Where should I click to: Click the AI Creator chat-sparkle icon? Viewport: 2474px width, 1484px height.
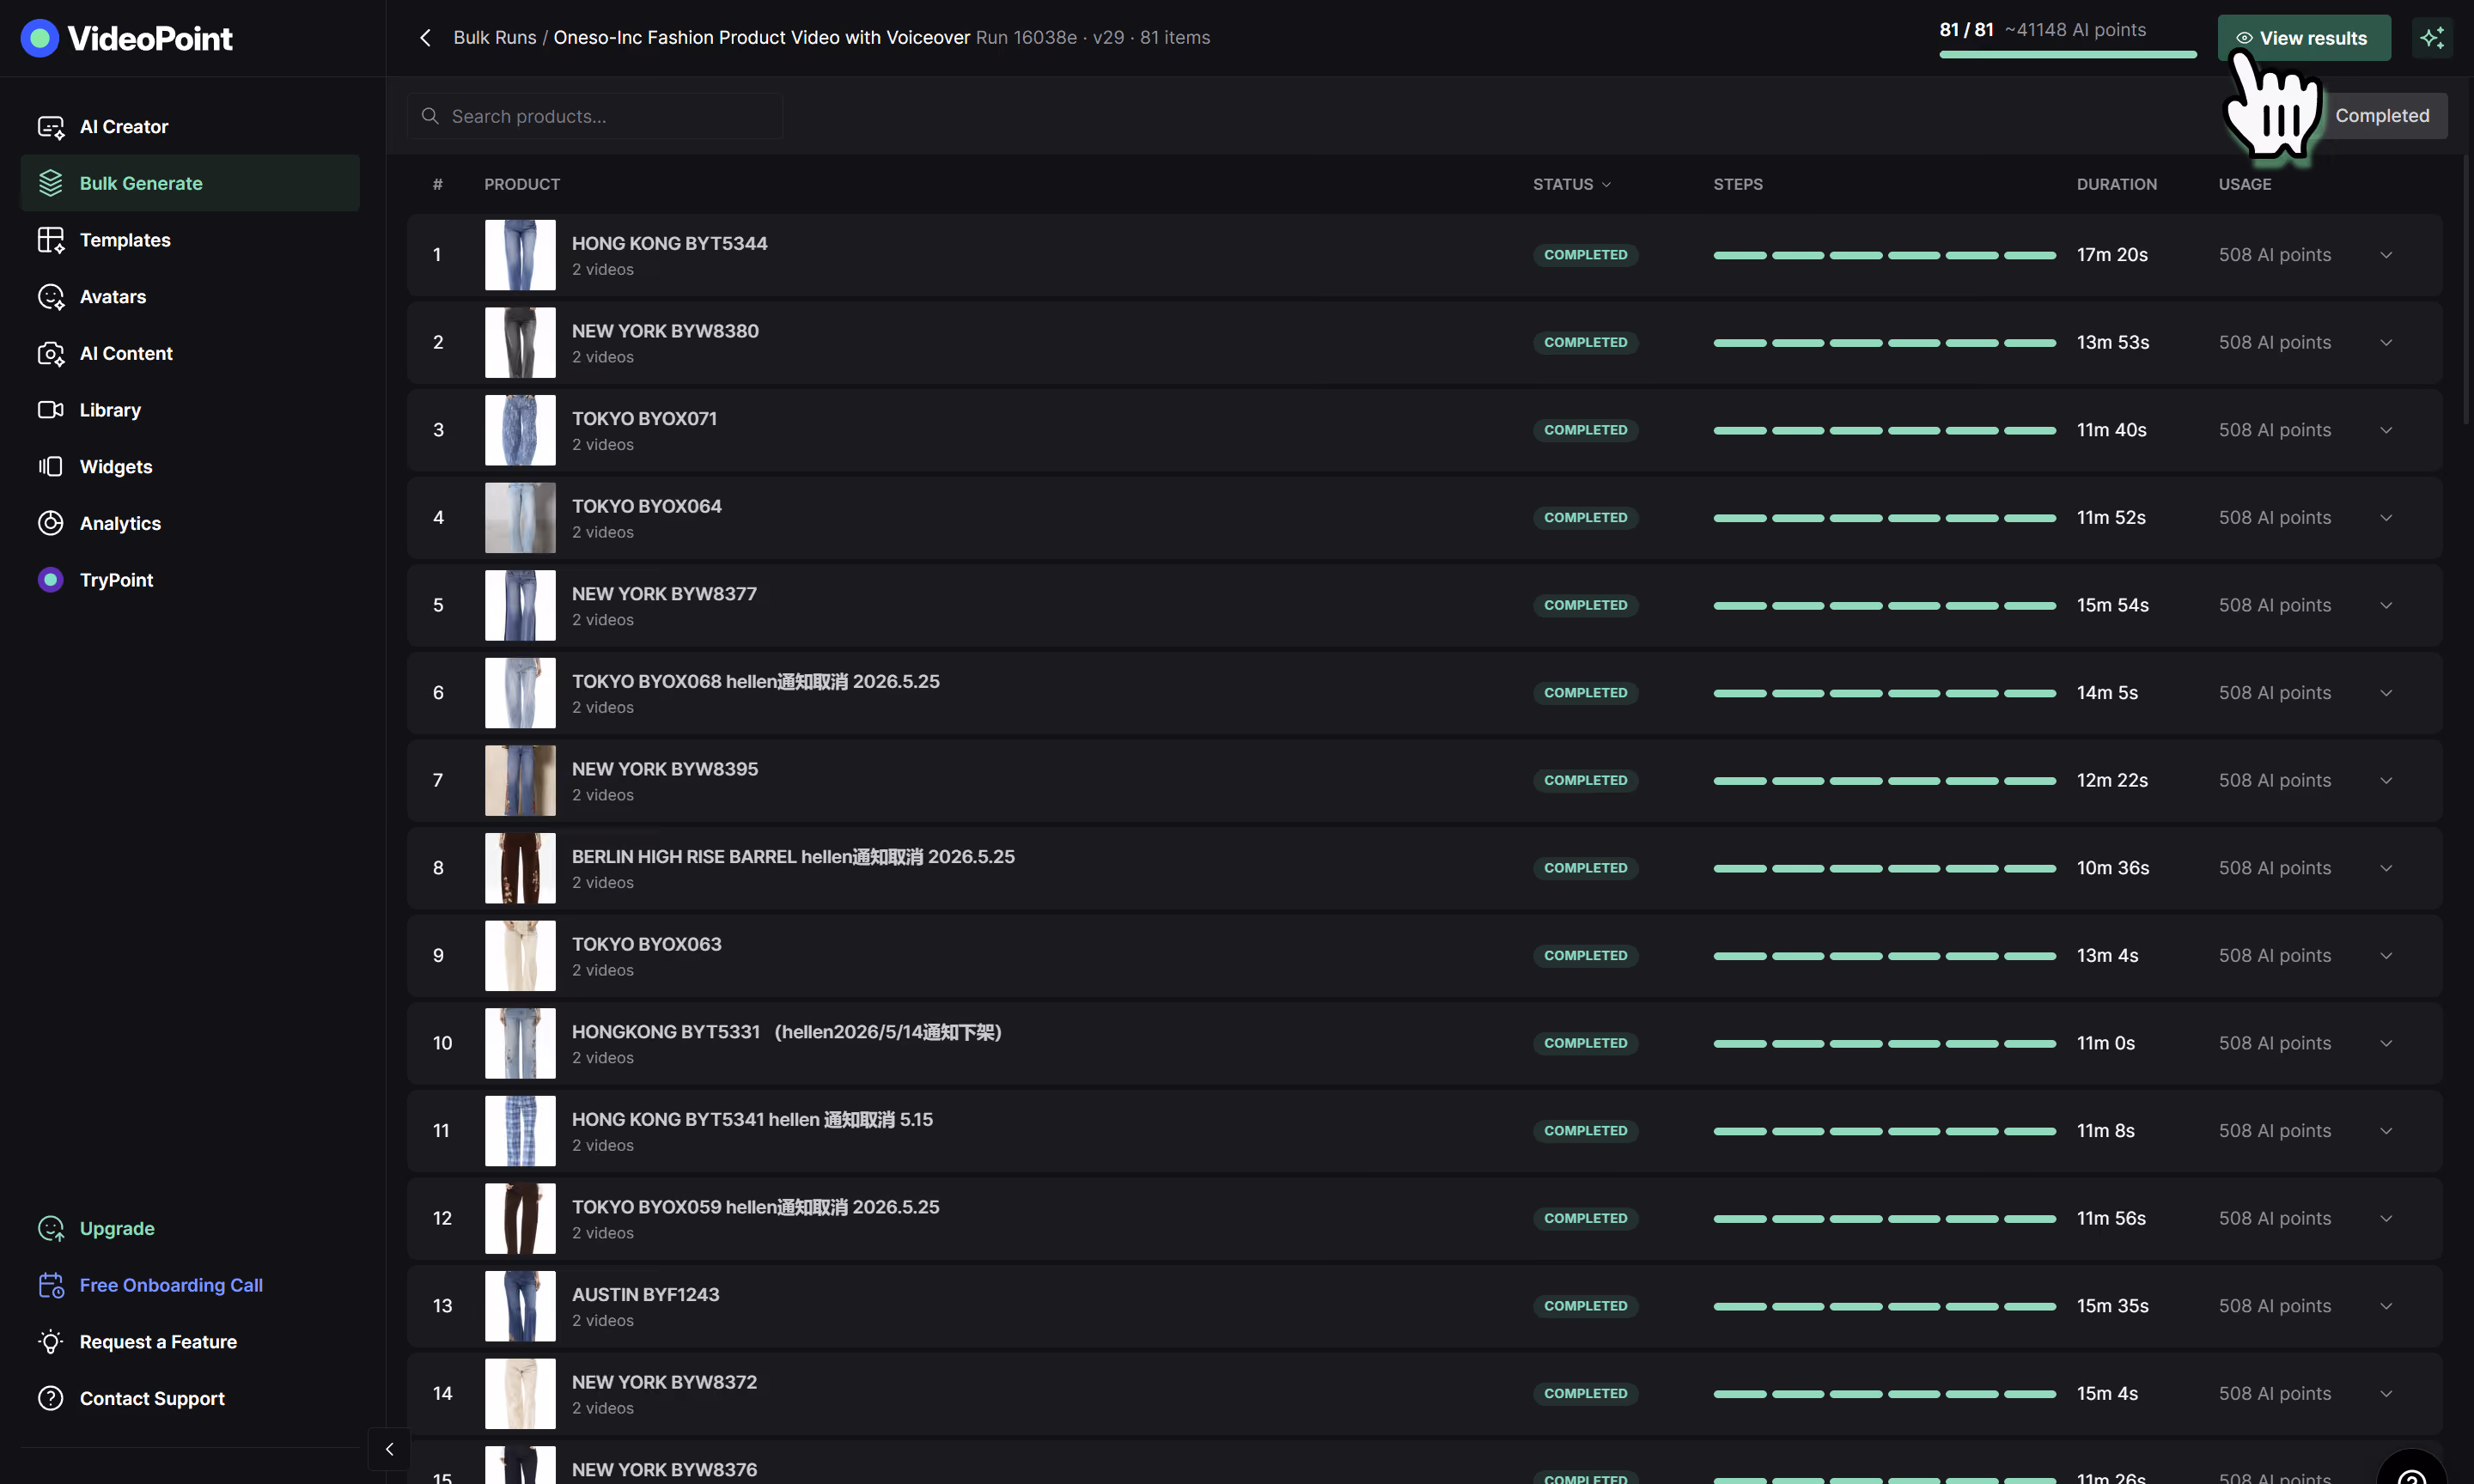[50, 127]
